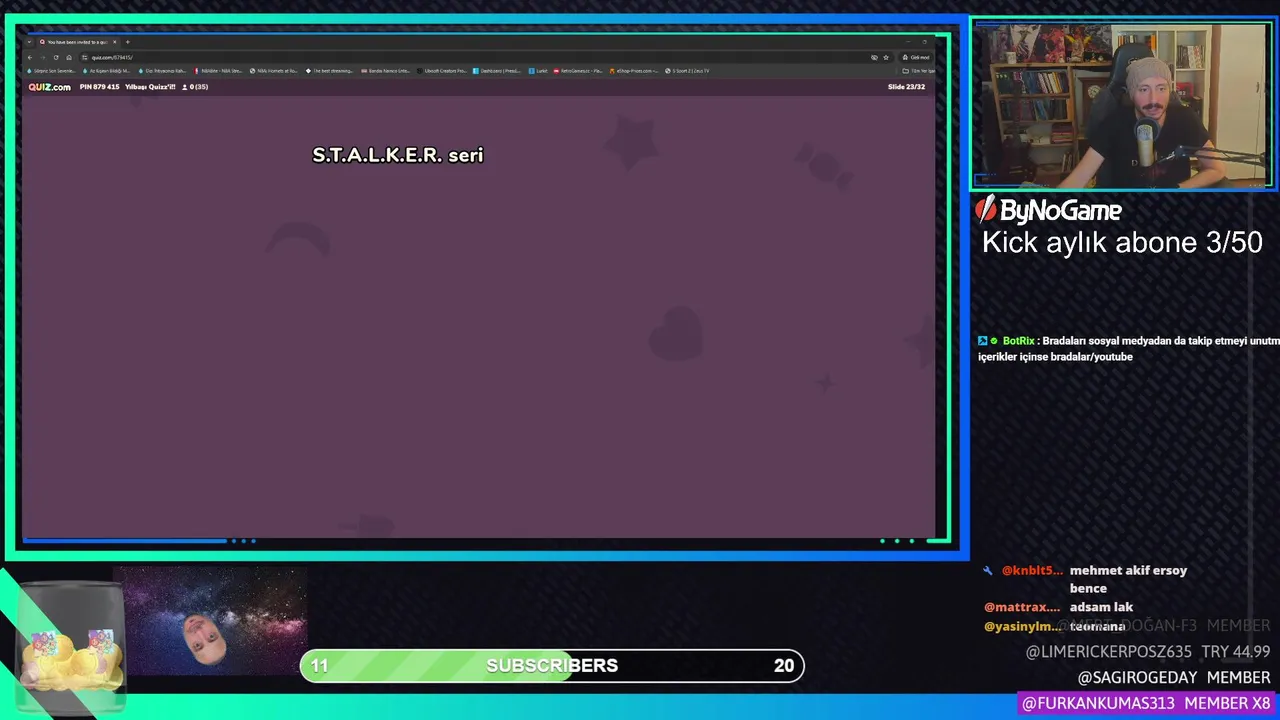Click the PIN 879 415 text
1280x720 pixels.
click(x=99, y=87)
